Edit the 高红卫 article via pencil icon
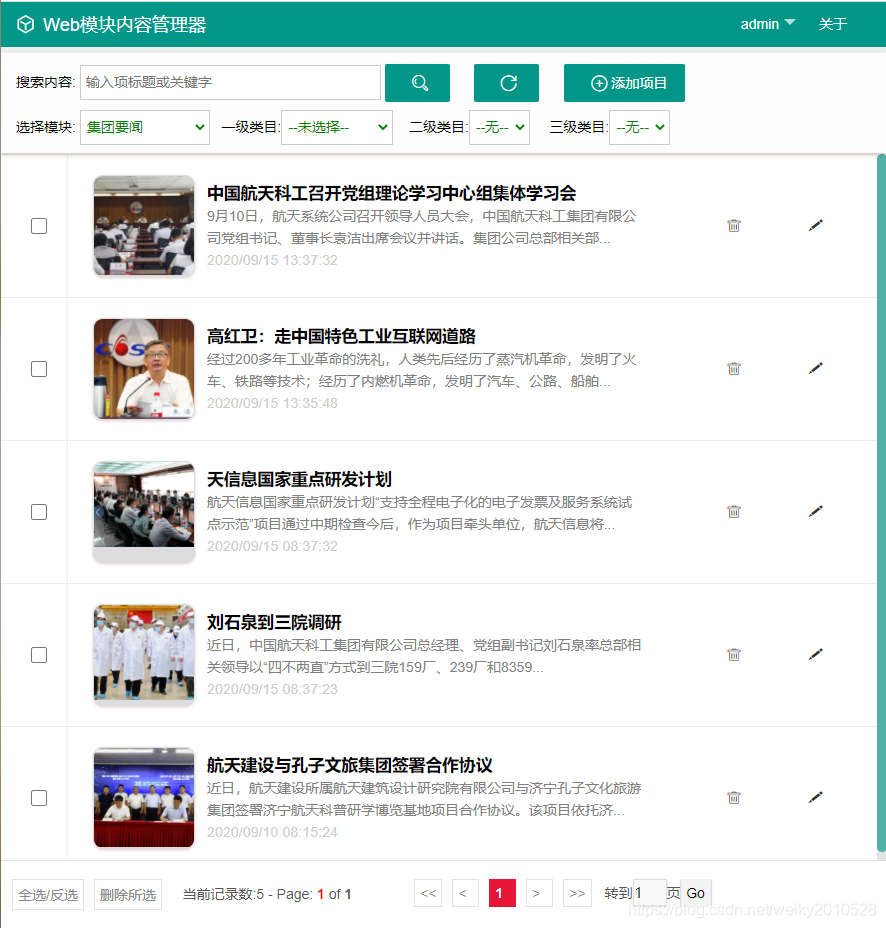 pyautogui.click(x=816, y=369)
